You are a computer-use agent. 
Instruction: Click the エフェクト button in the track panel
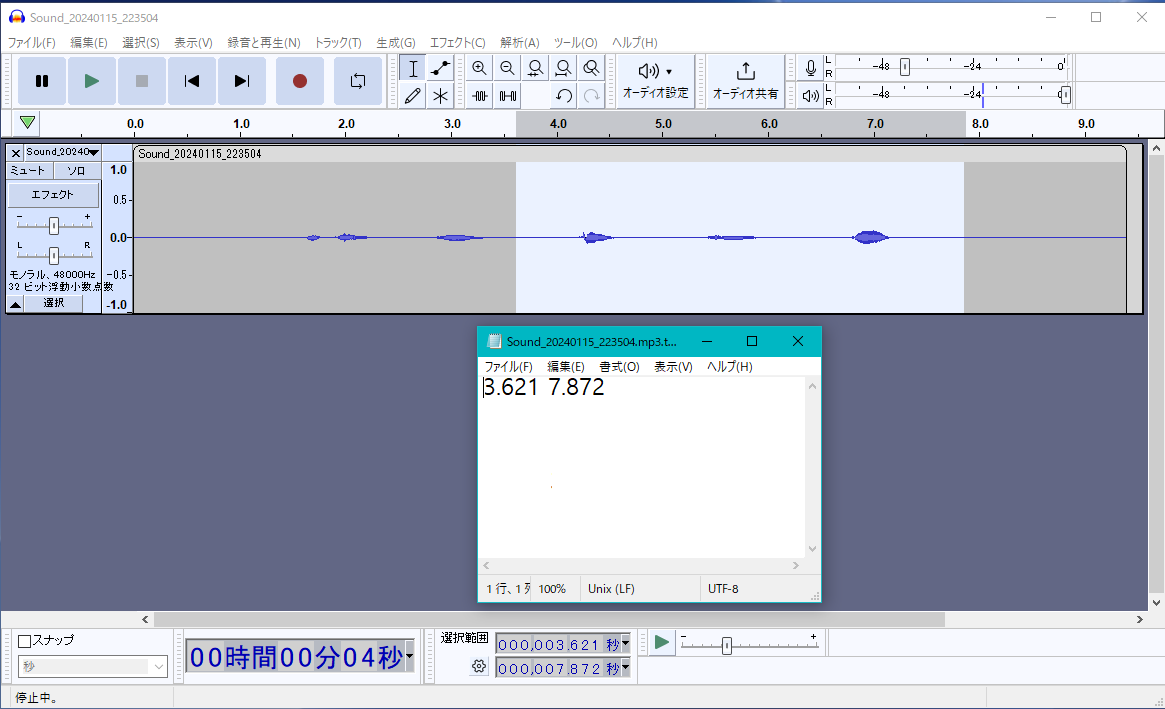(x=54, y=195)
